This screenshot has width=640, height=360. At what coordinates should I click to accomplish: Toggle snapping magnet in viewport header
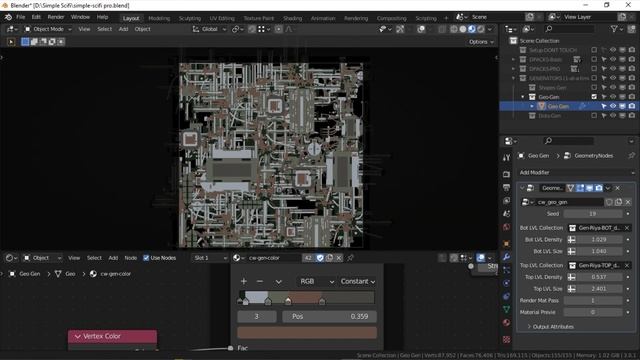tap(252, 29)
